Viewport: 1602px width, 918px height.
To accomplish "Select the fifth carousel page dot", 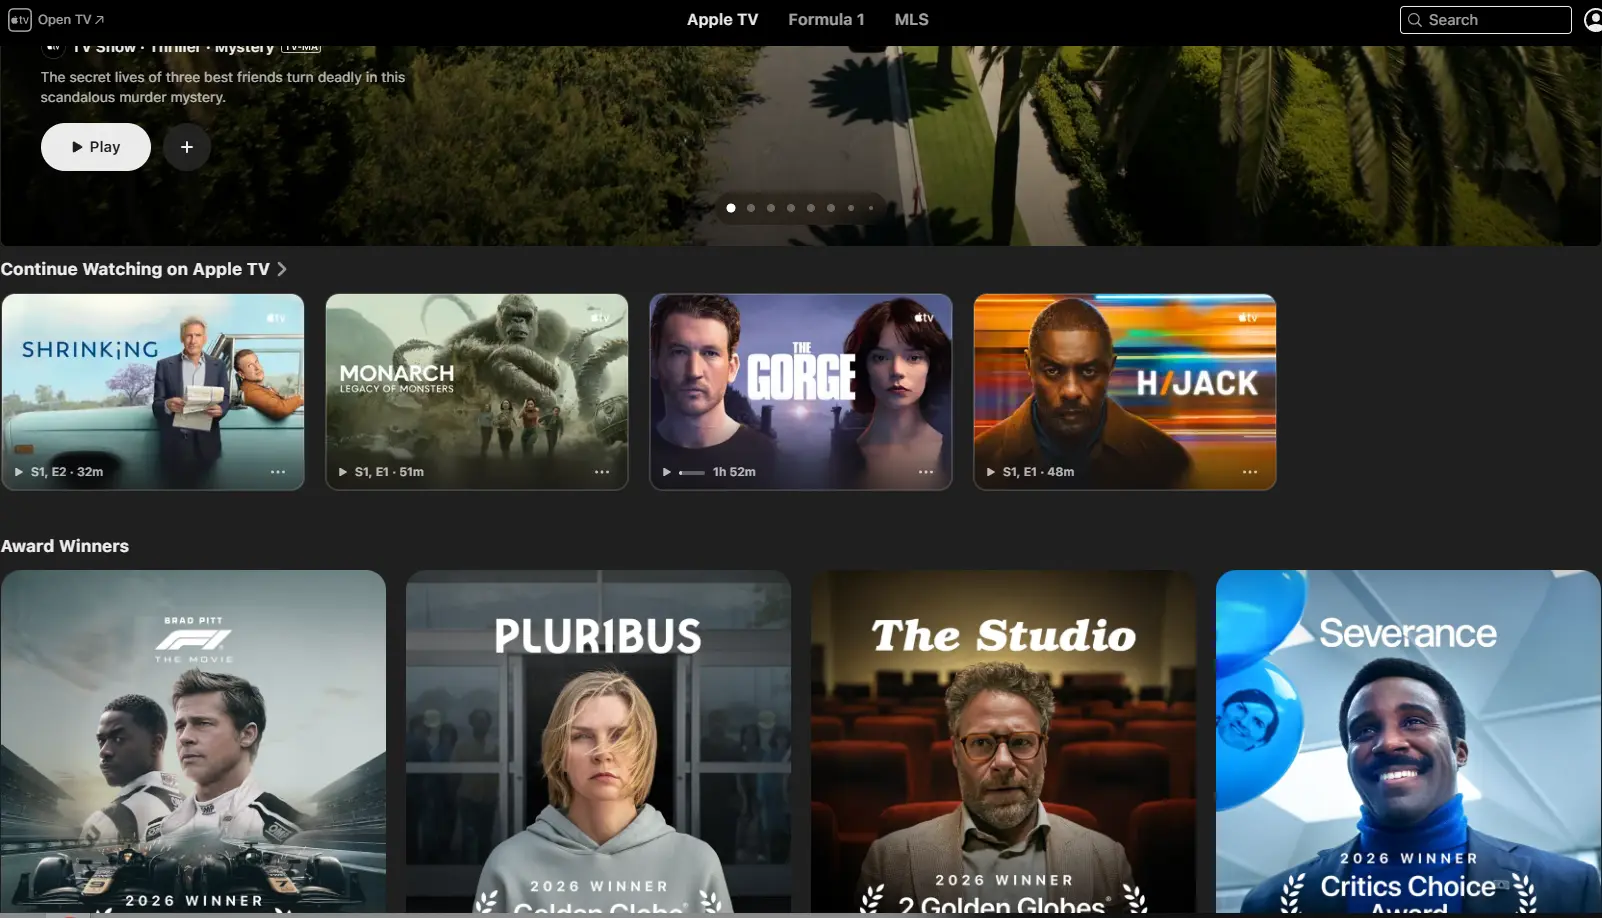I will (x=811, y=208).
